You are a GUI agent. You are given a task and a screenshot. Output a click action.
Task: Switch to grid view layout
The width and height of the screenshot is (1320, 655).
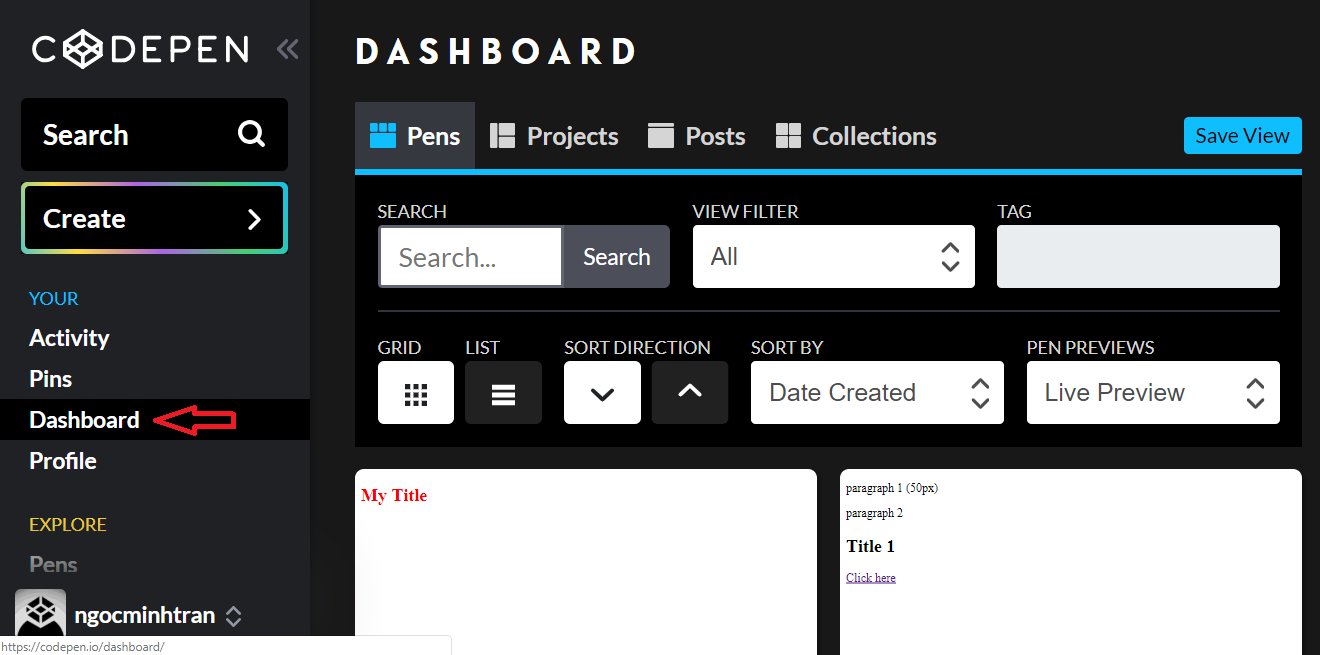tap(416, 393)
